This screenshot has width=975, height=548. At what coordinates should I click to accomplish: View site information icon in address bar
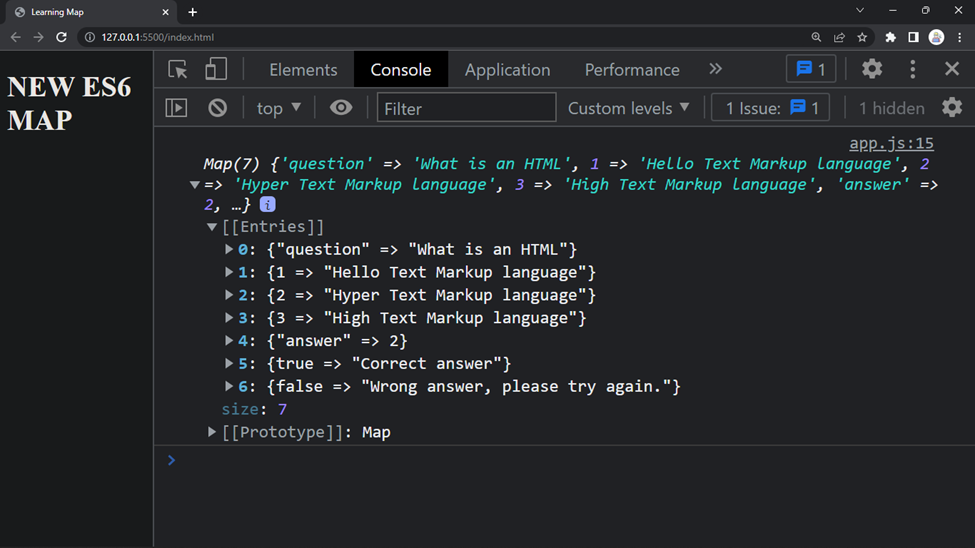coord(90,37)
